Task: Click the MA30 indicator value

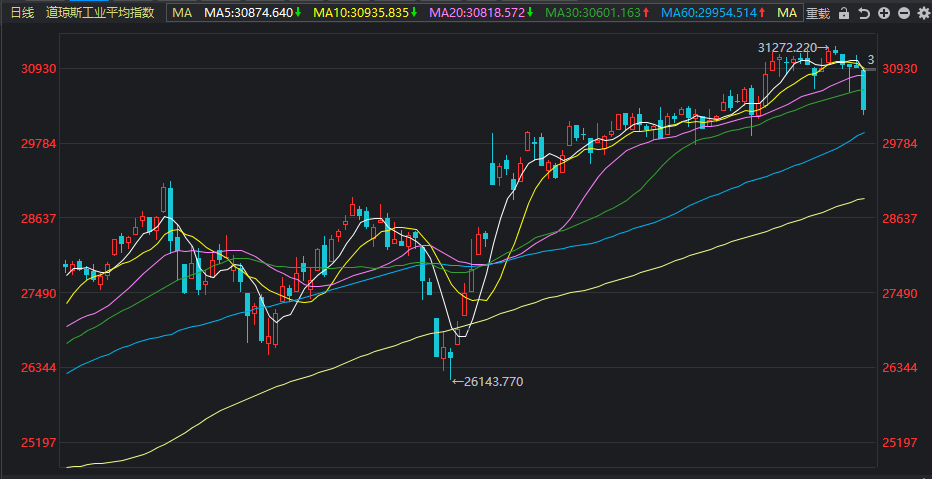Action: 597,12
